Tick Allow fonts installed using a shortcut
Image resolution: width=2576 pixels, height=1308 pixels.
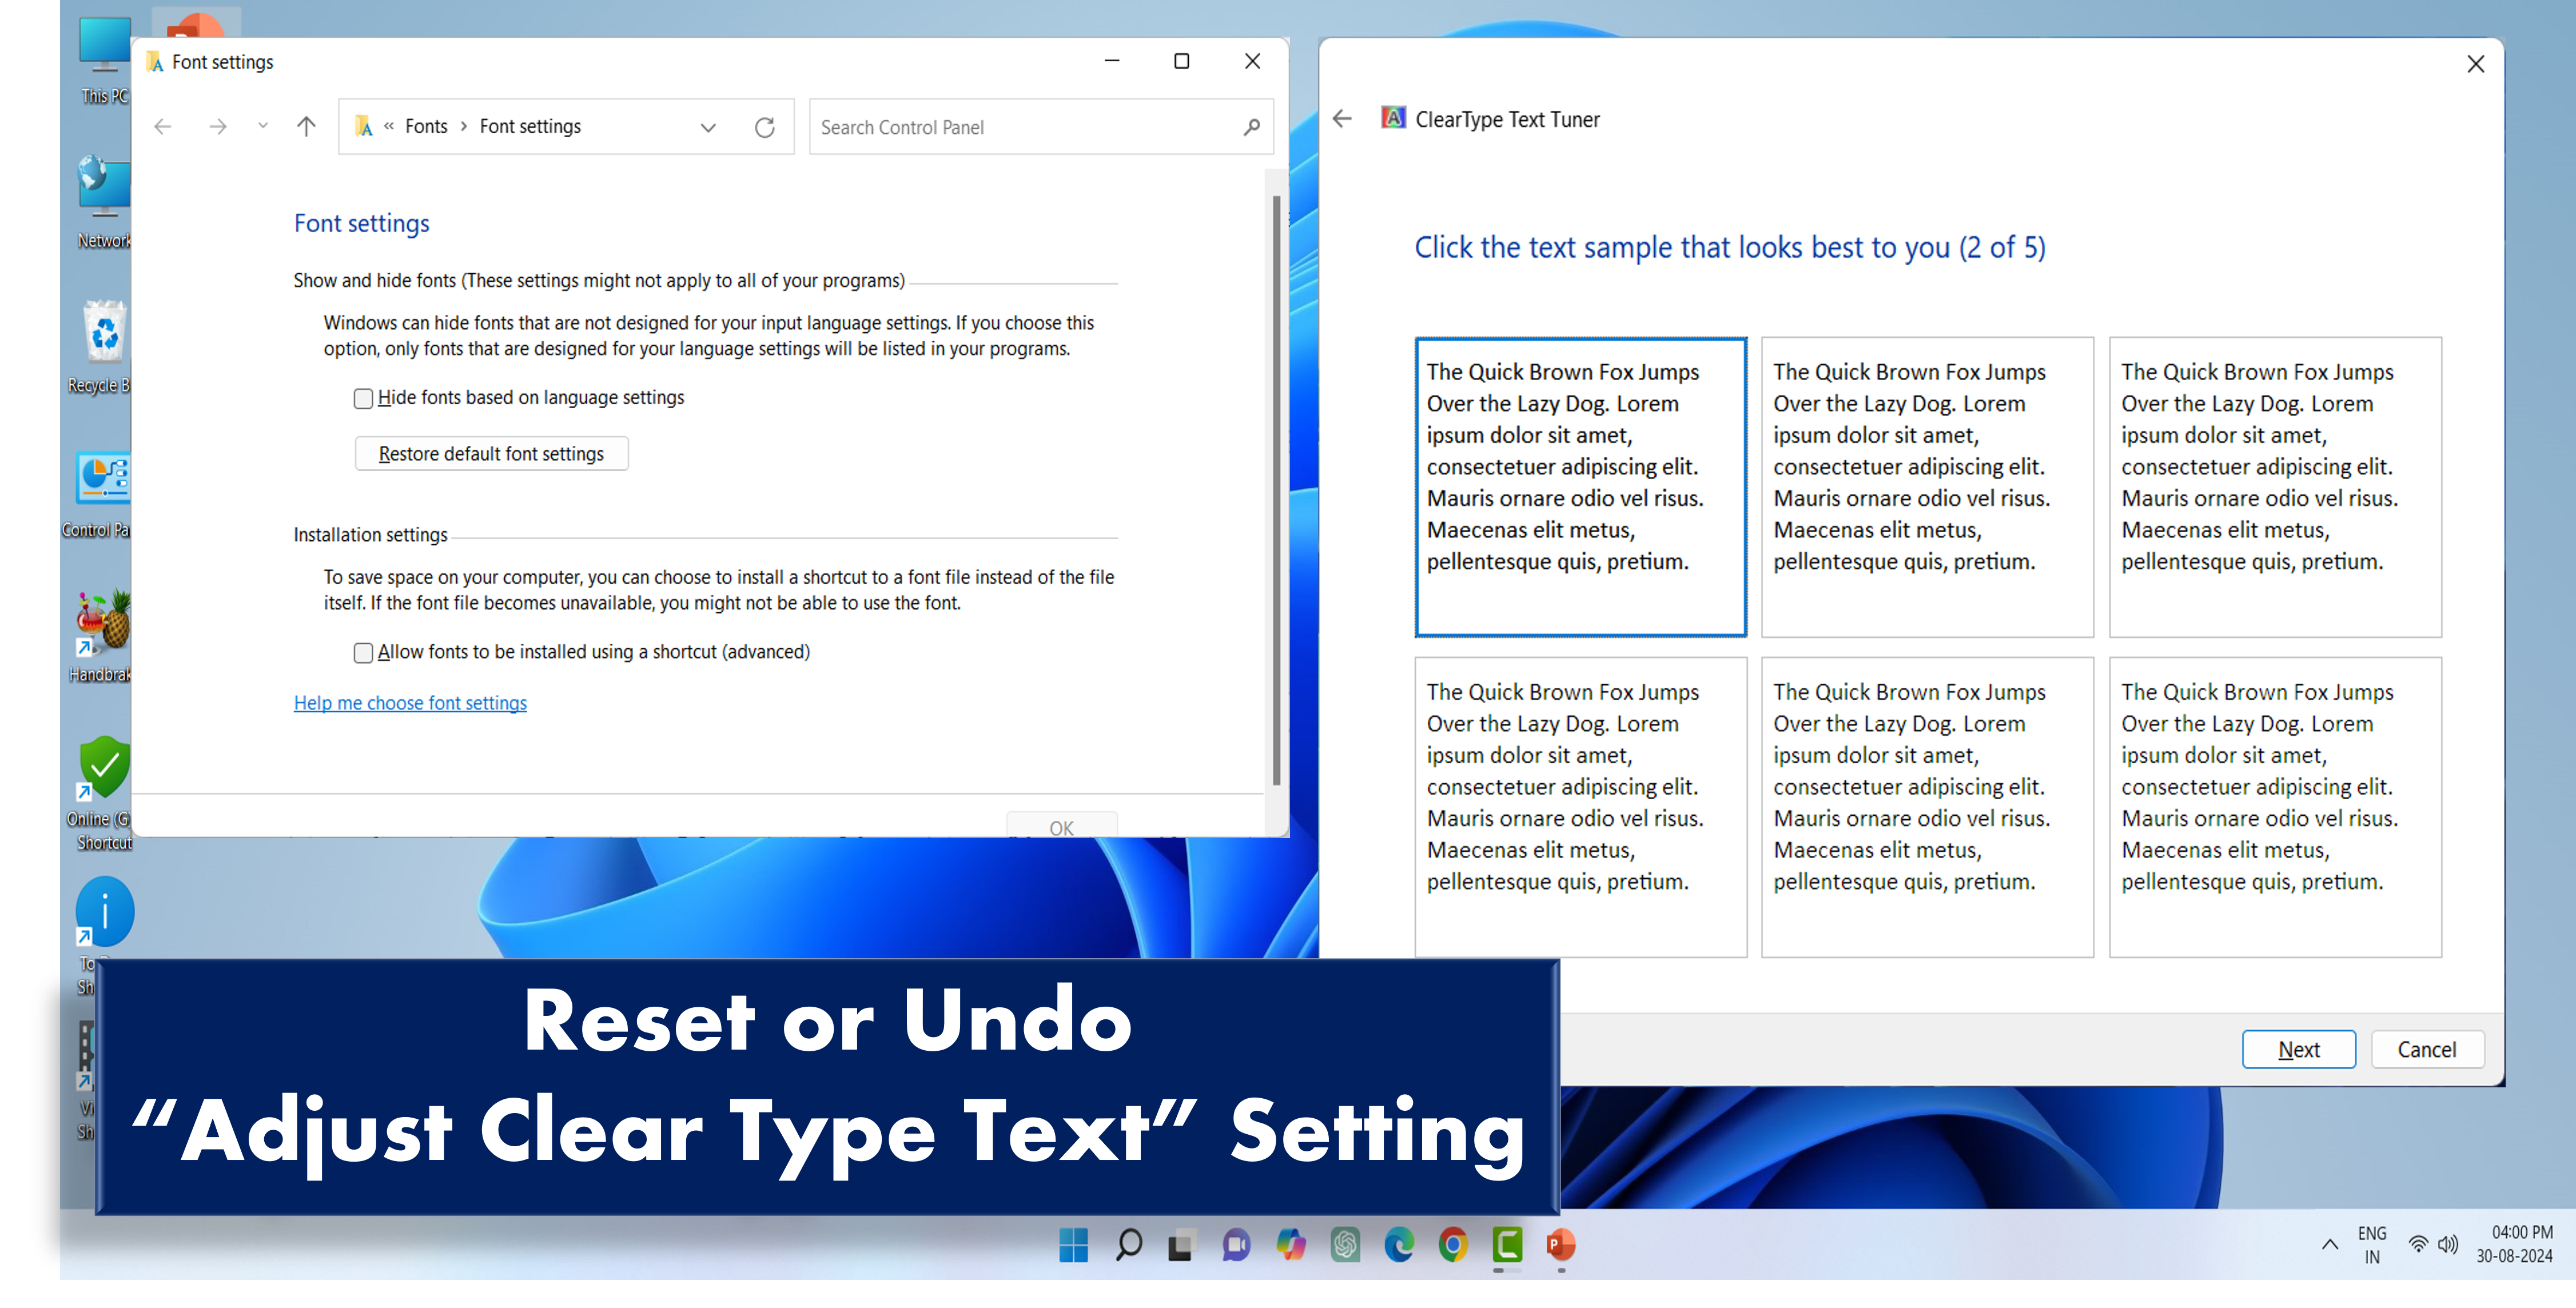(363, 653)
